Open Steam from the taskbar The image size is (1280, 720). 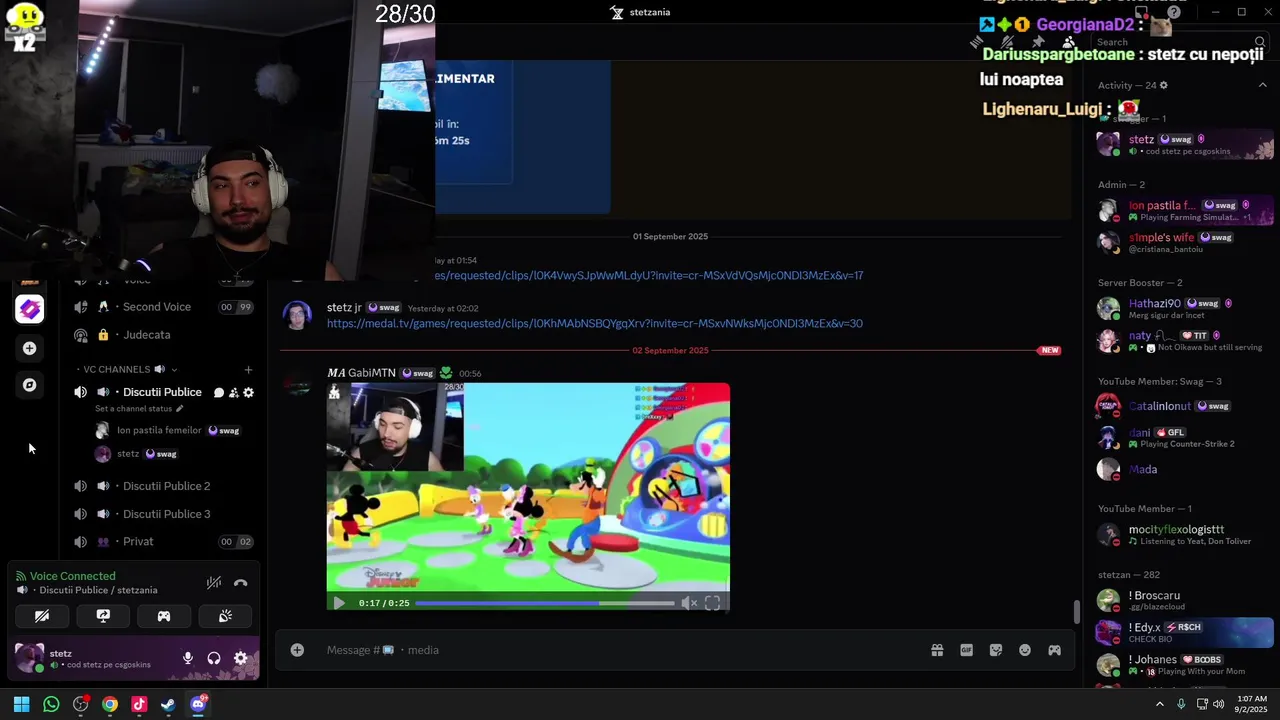click(x=168, y=704)
